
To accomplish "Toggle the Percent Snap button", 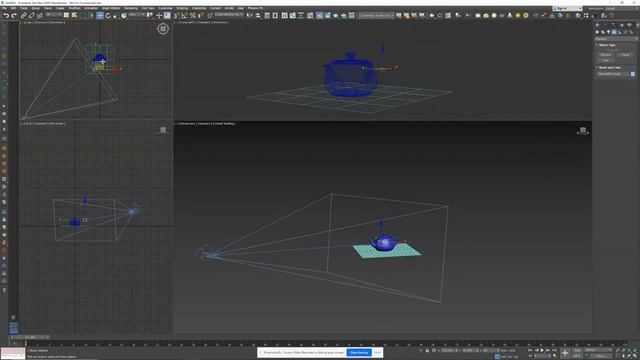I will tap(193, 16).
